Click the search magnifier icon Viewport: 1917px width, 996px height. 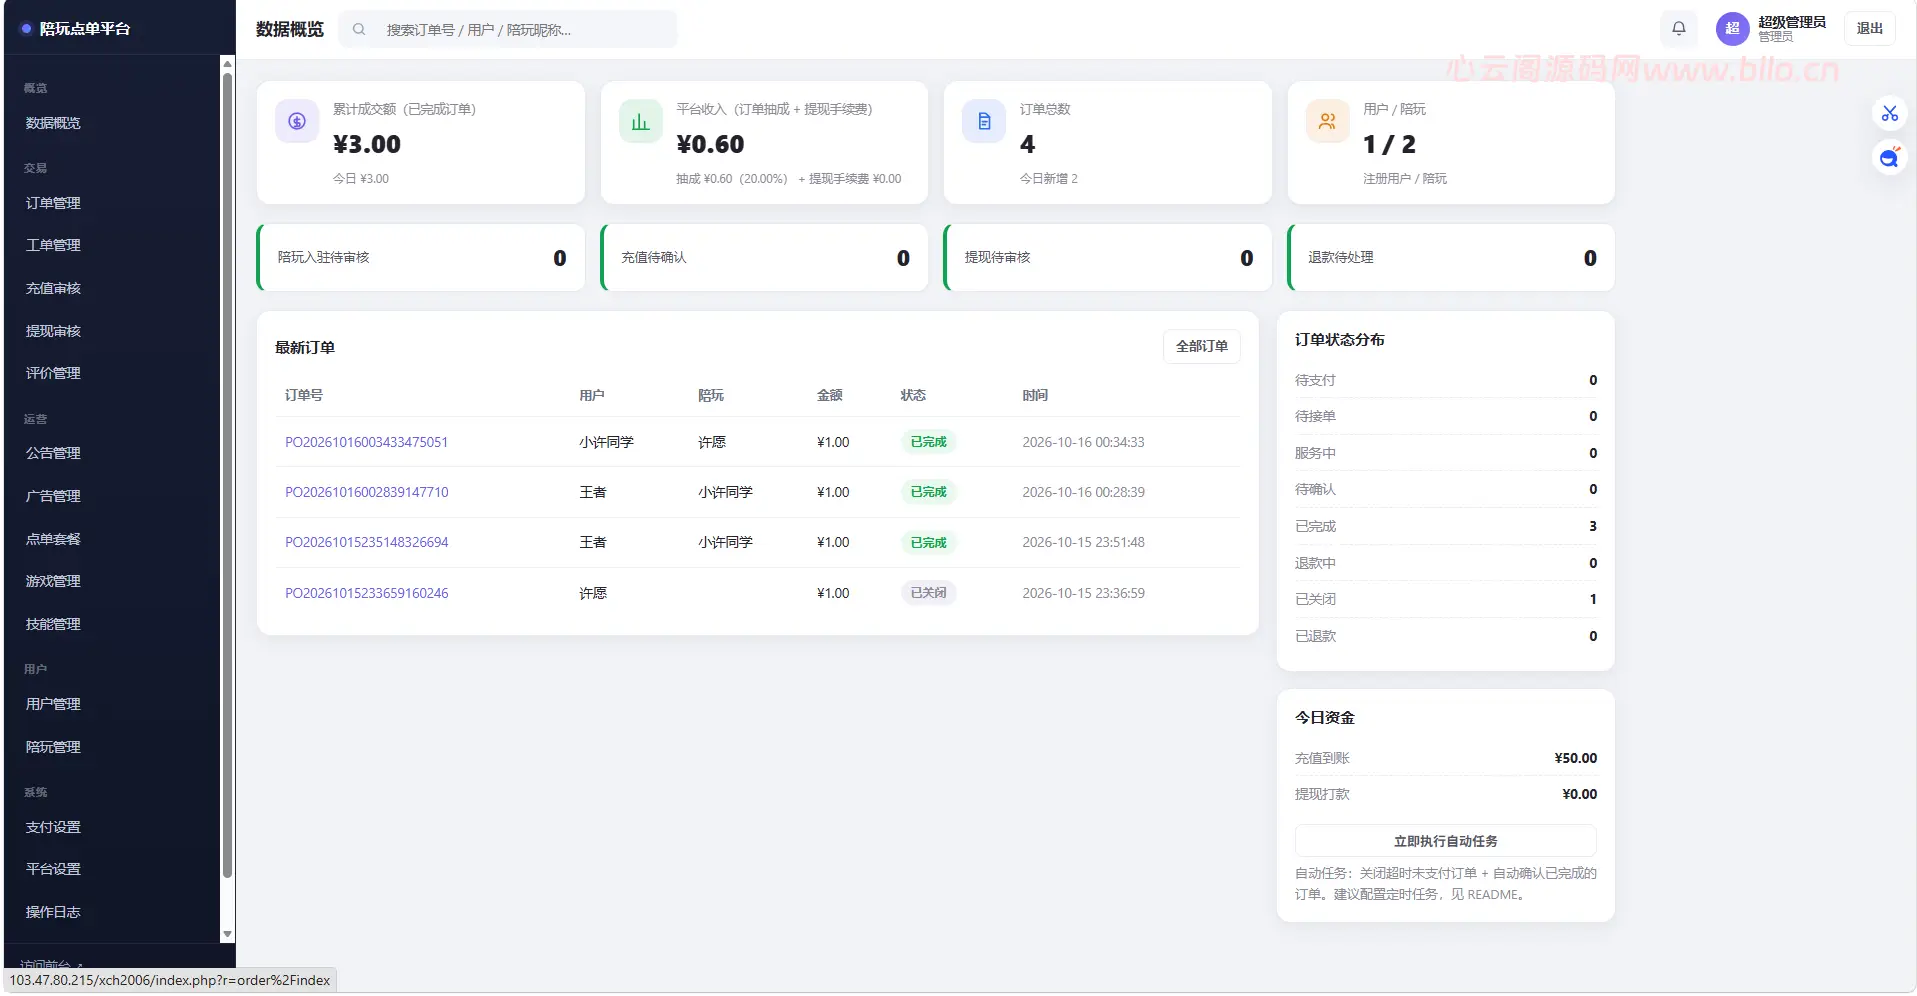359,30
